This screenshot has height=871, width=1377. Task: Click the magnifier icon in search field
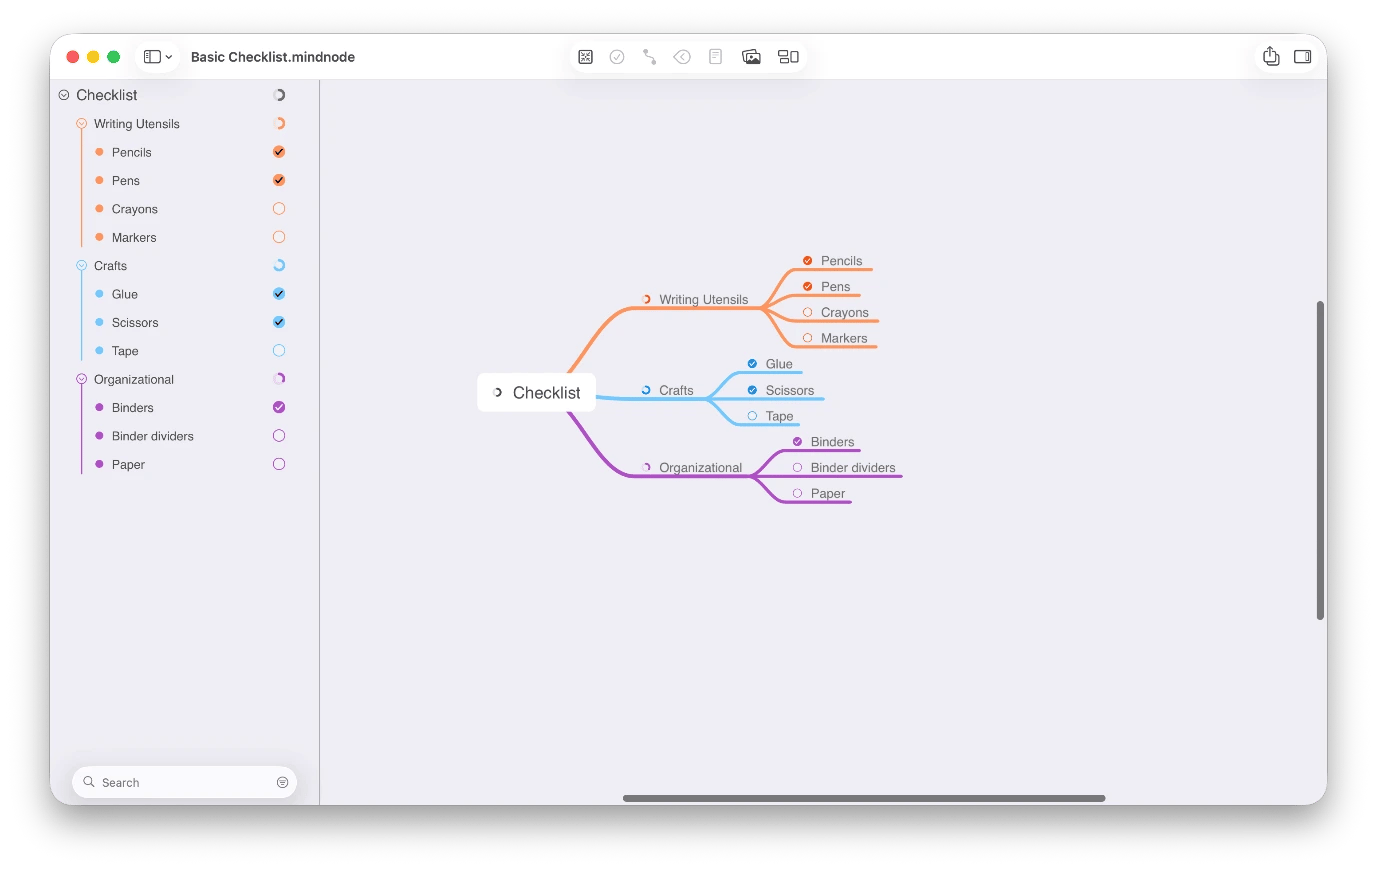pos(89,782)
